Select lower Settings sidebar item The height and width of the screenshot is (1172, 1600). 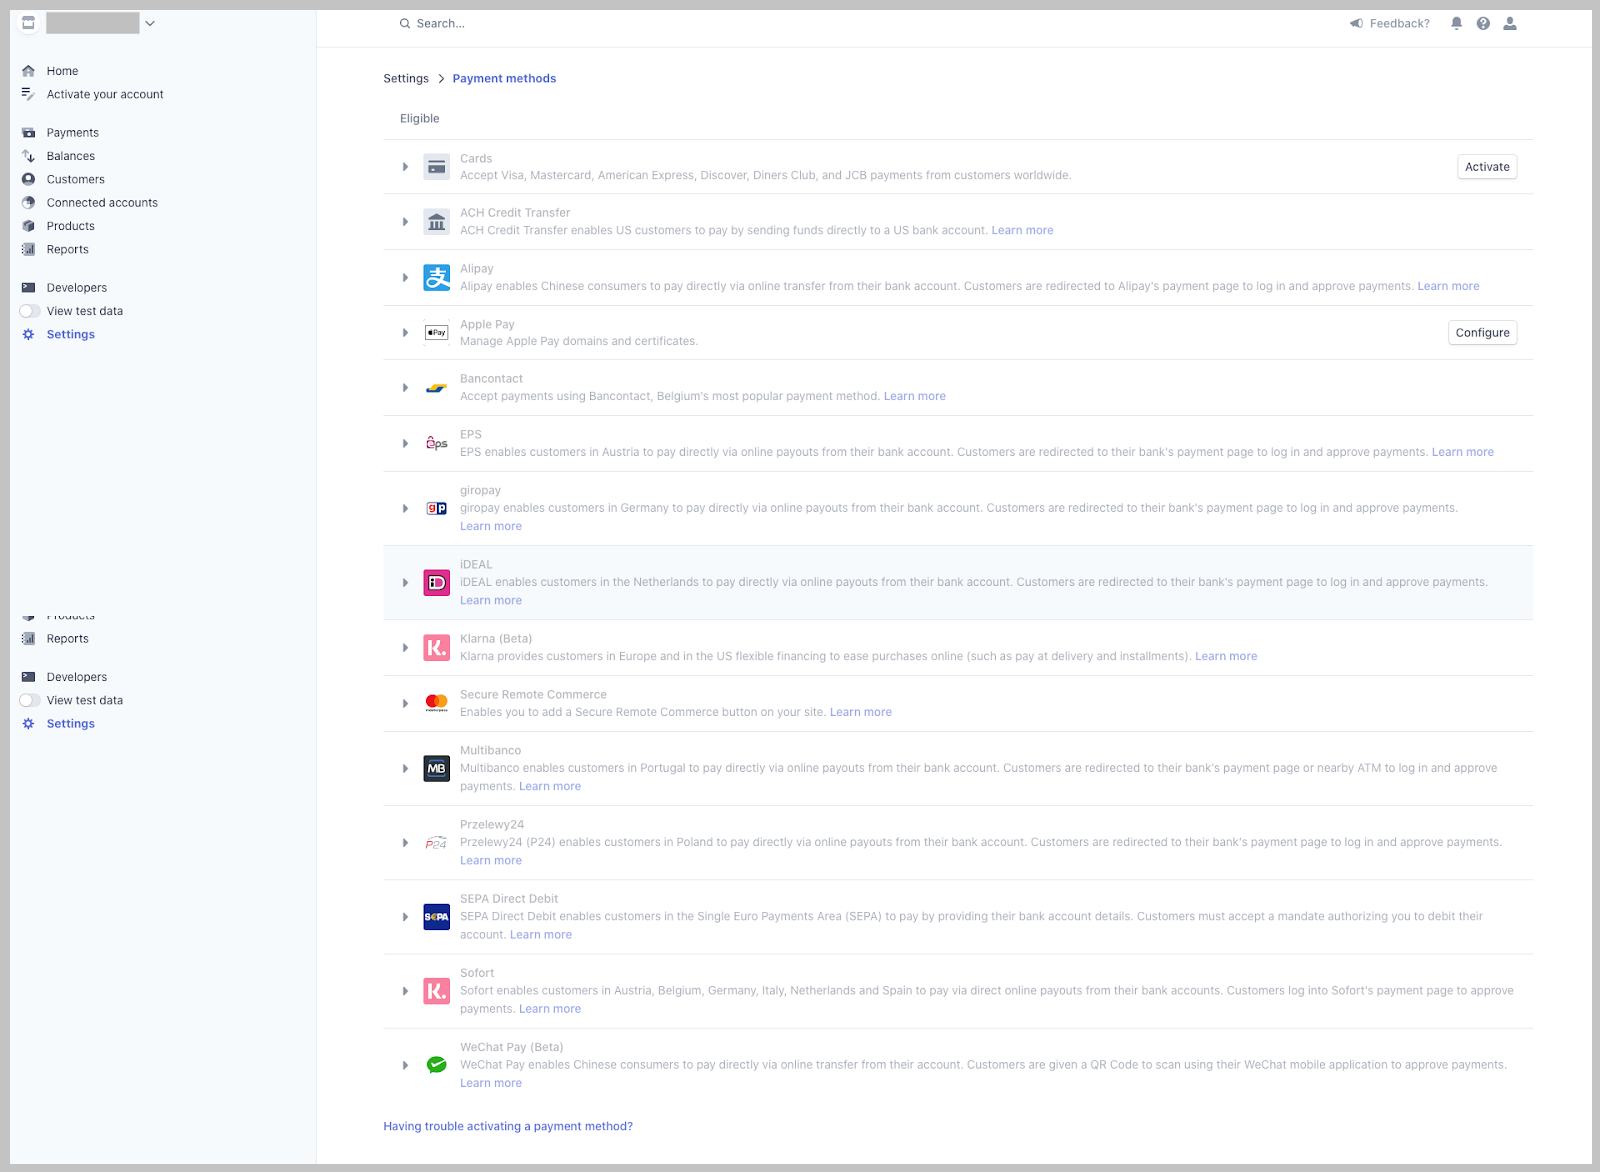[x=71, y=724]
